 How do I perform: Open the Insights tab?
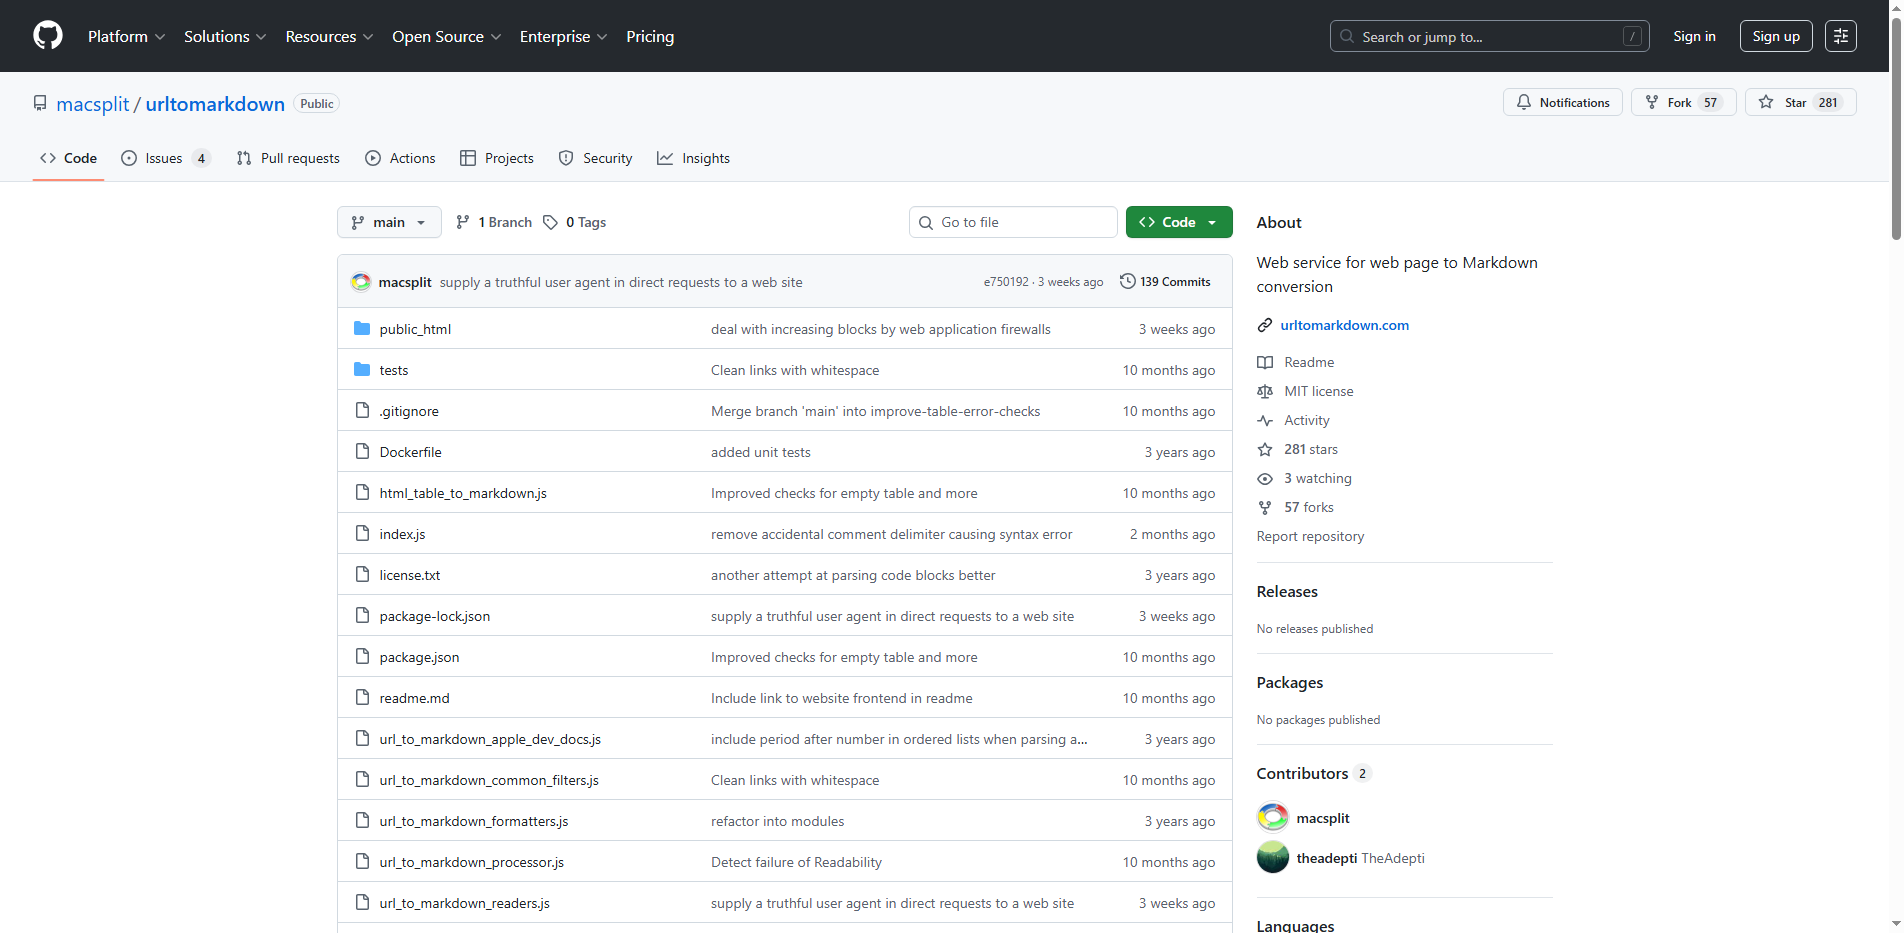click(693, 158)
